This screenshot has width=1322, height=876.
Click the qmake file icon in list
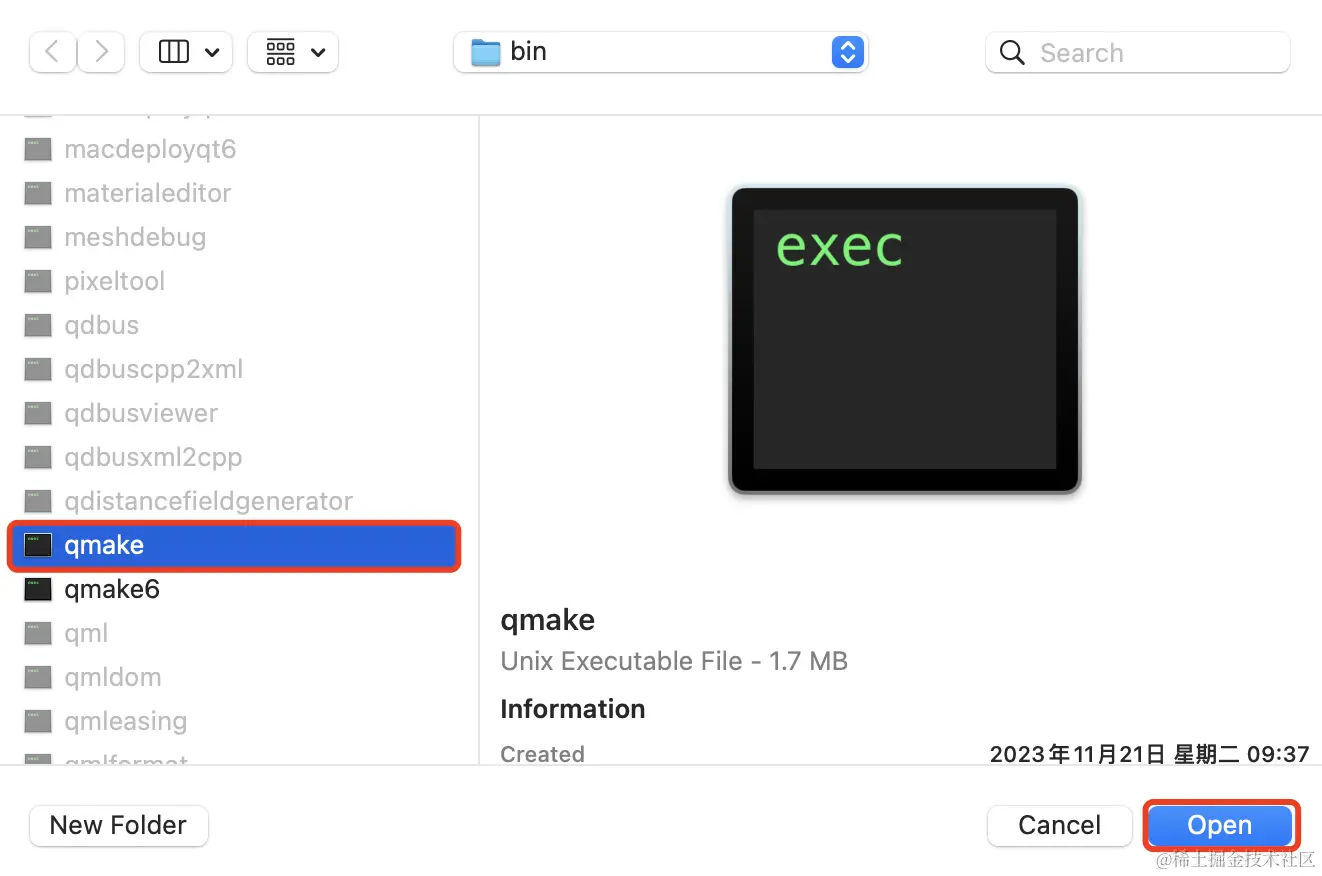[38, 545]
